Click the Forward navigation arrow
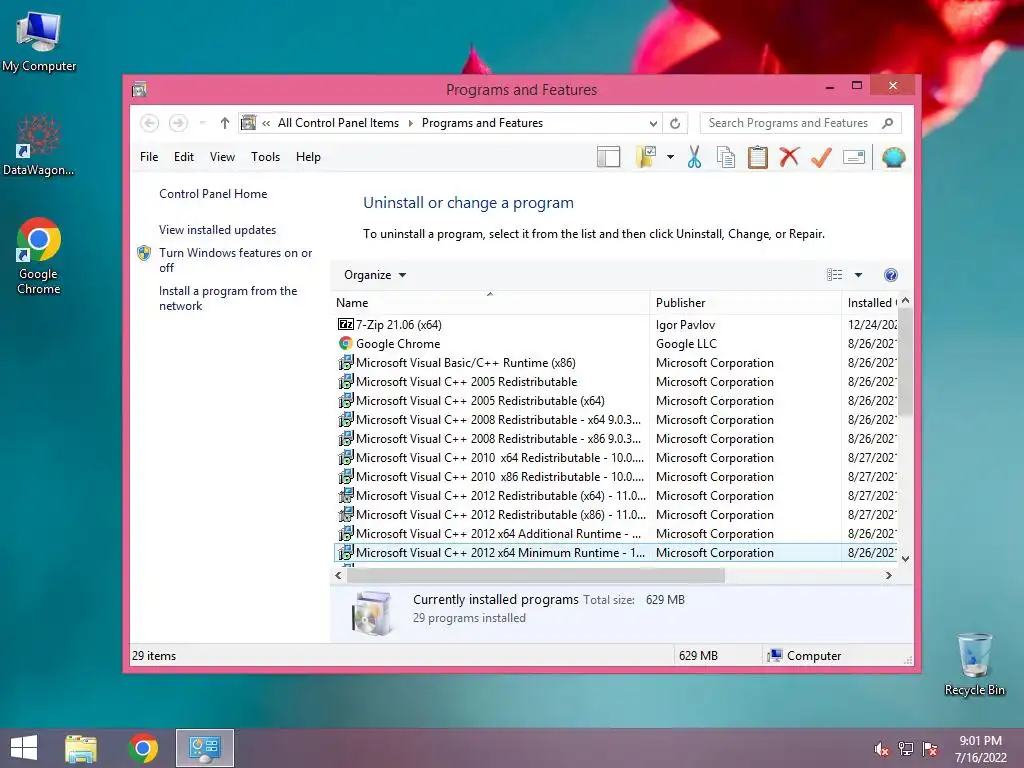The height and width of the screenshot is (768, 1024). [178, 123]
